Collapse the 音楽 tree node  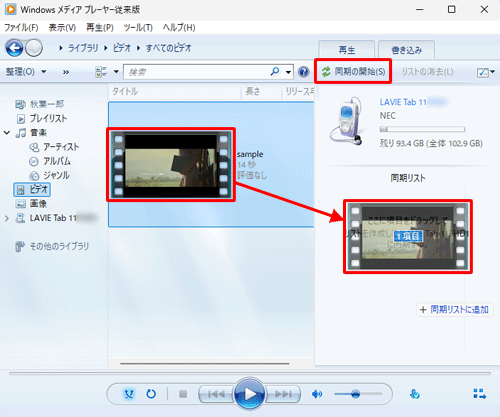pos(7,133)
